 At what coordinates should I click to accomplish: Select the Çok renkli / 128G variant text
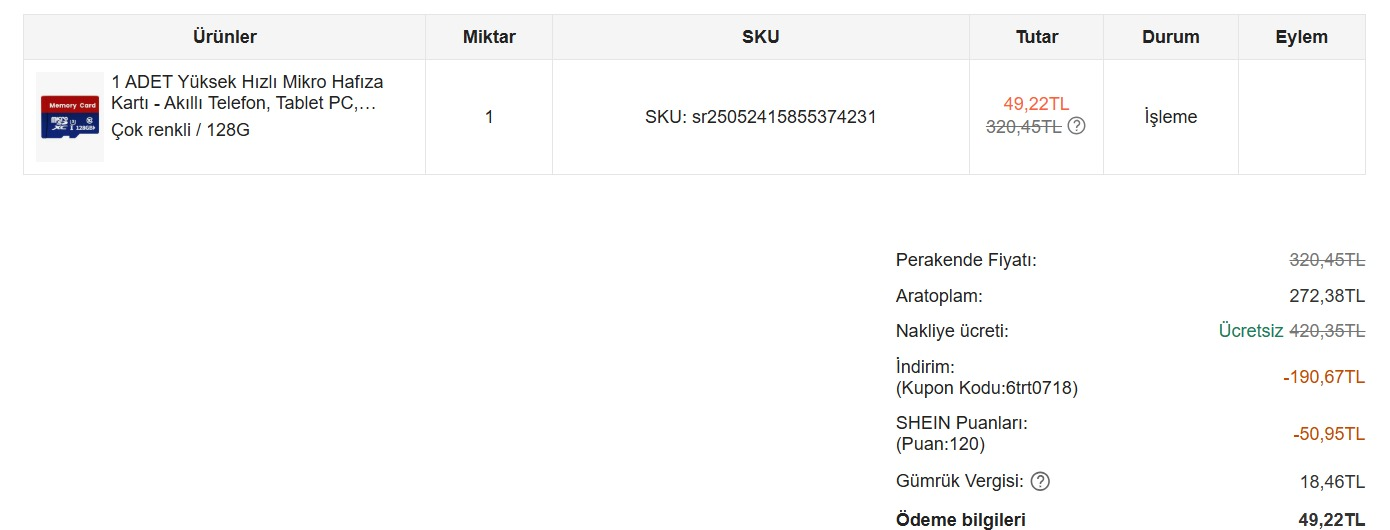click(180, 129)
